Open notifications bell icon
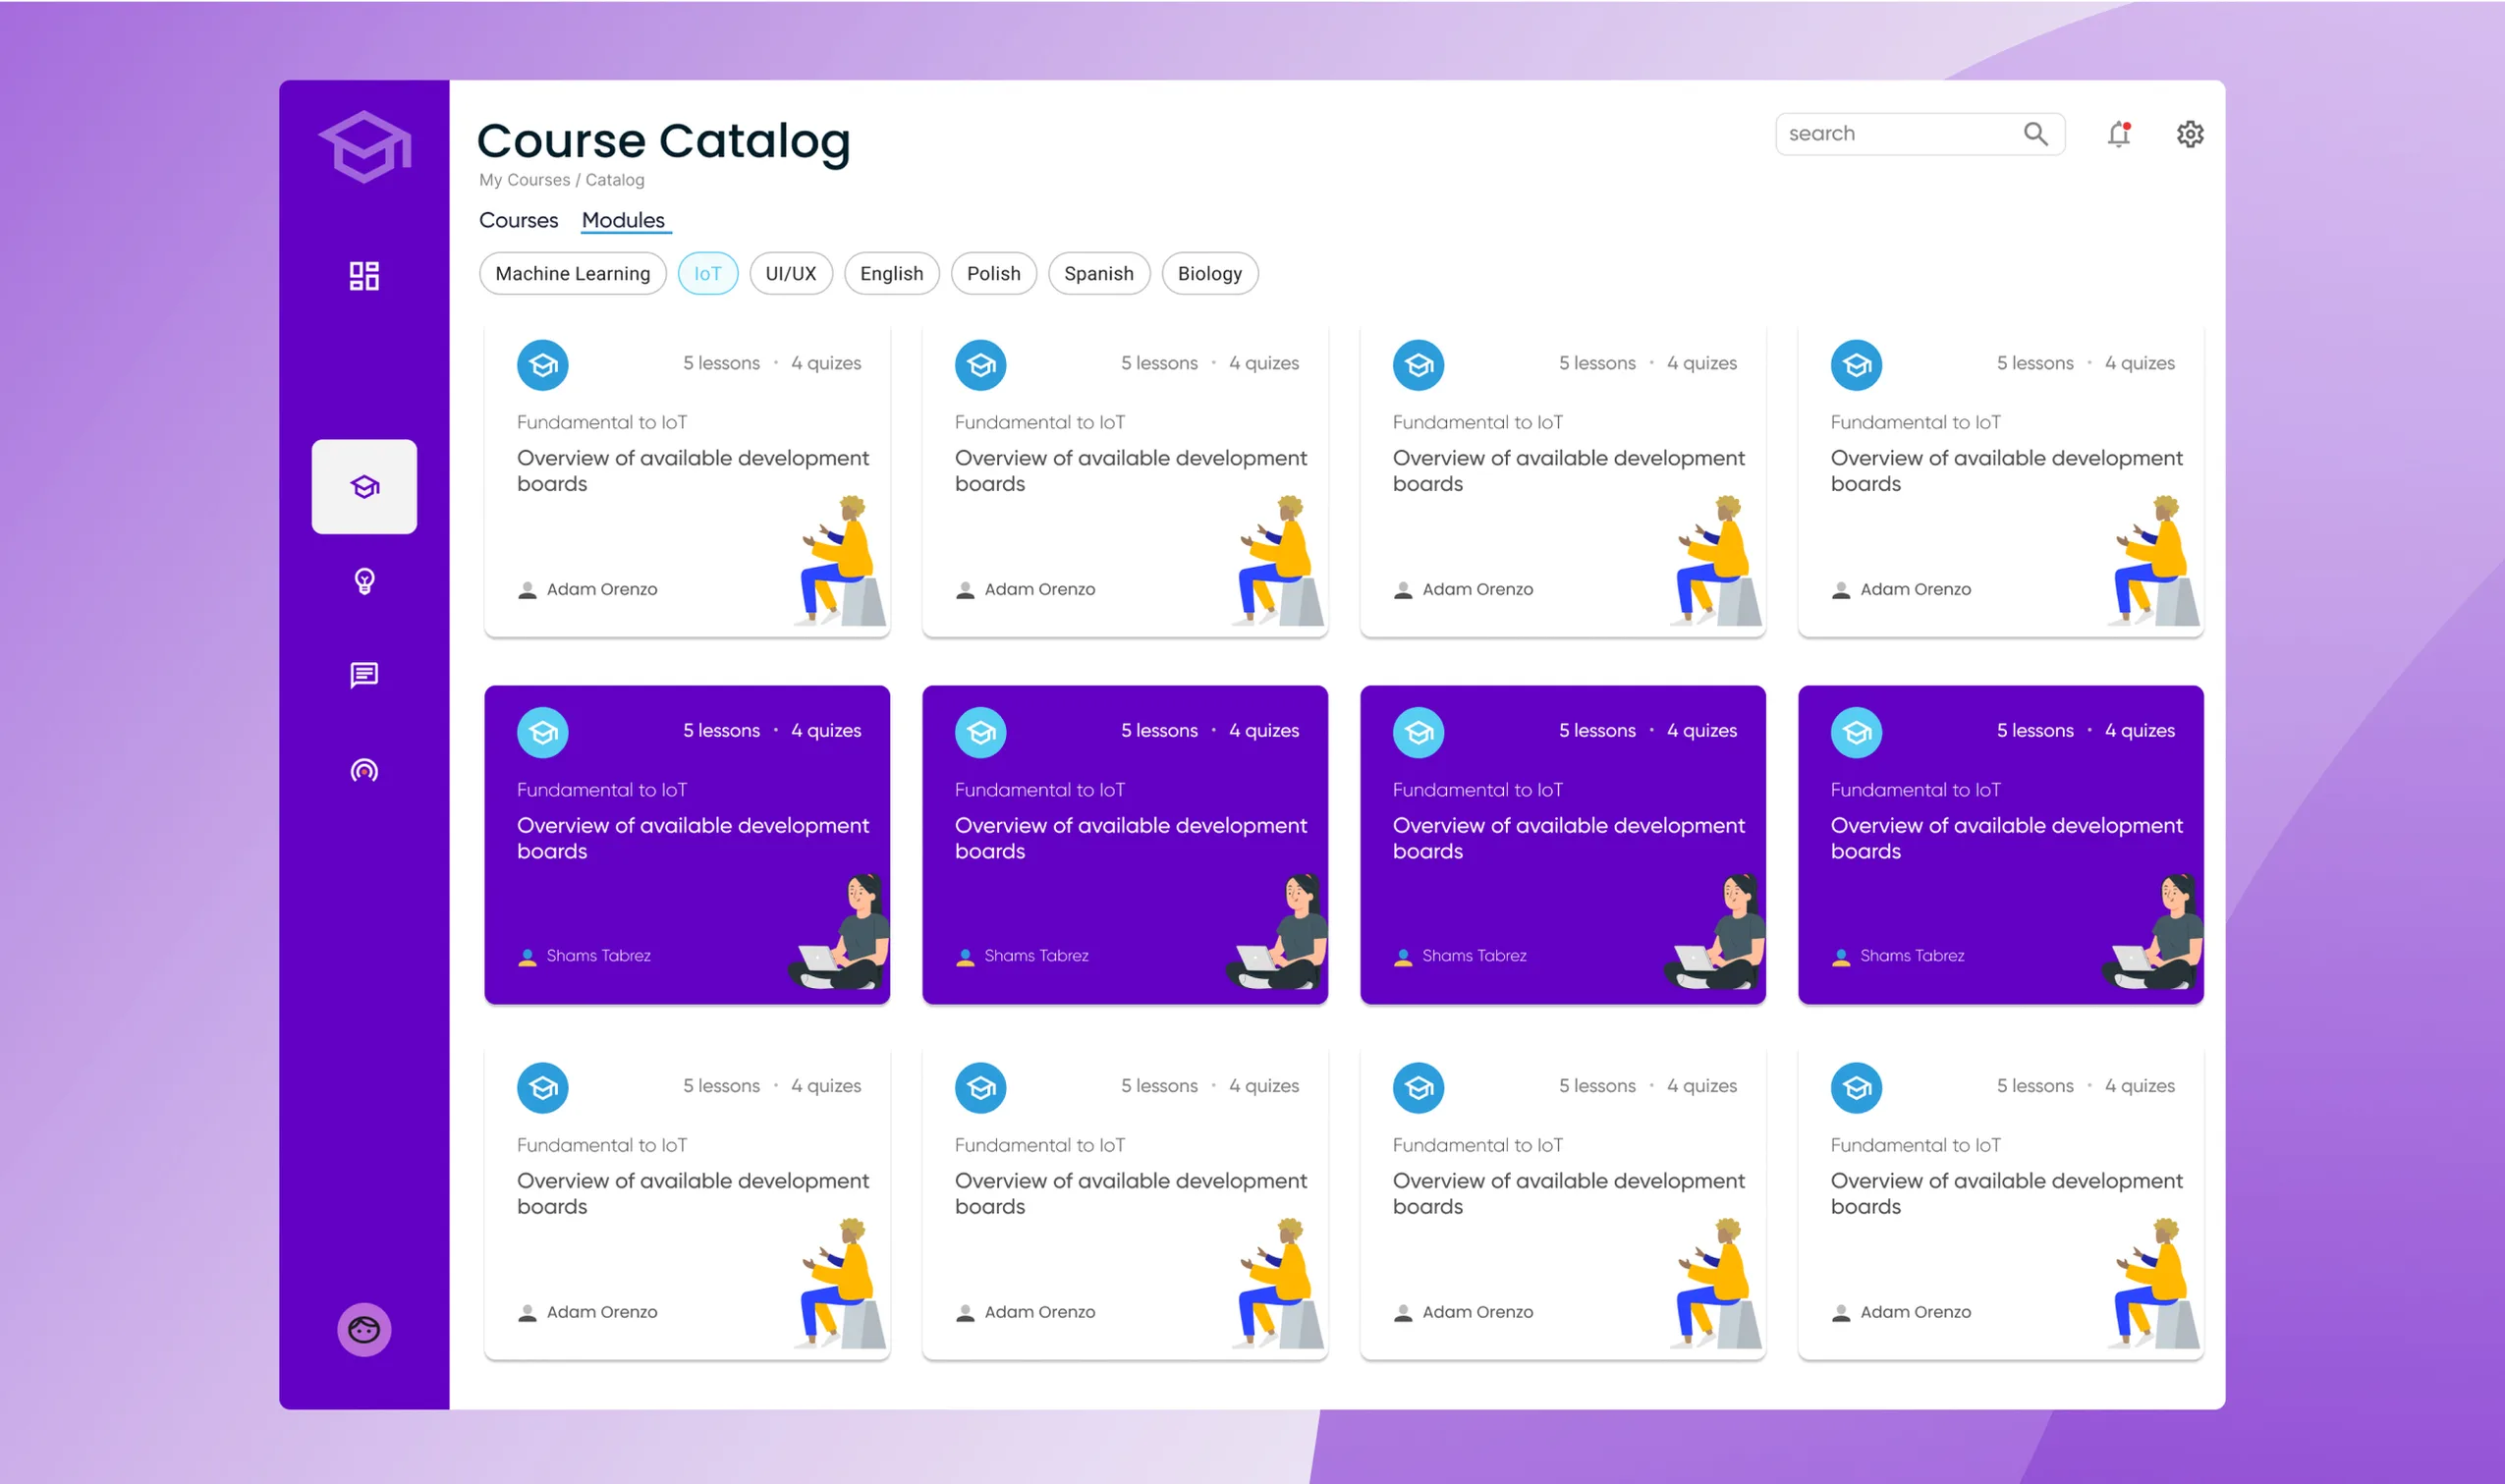Viewport: 2505px width, 1484px height. [2118, 134]
